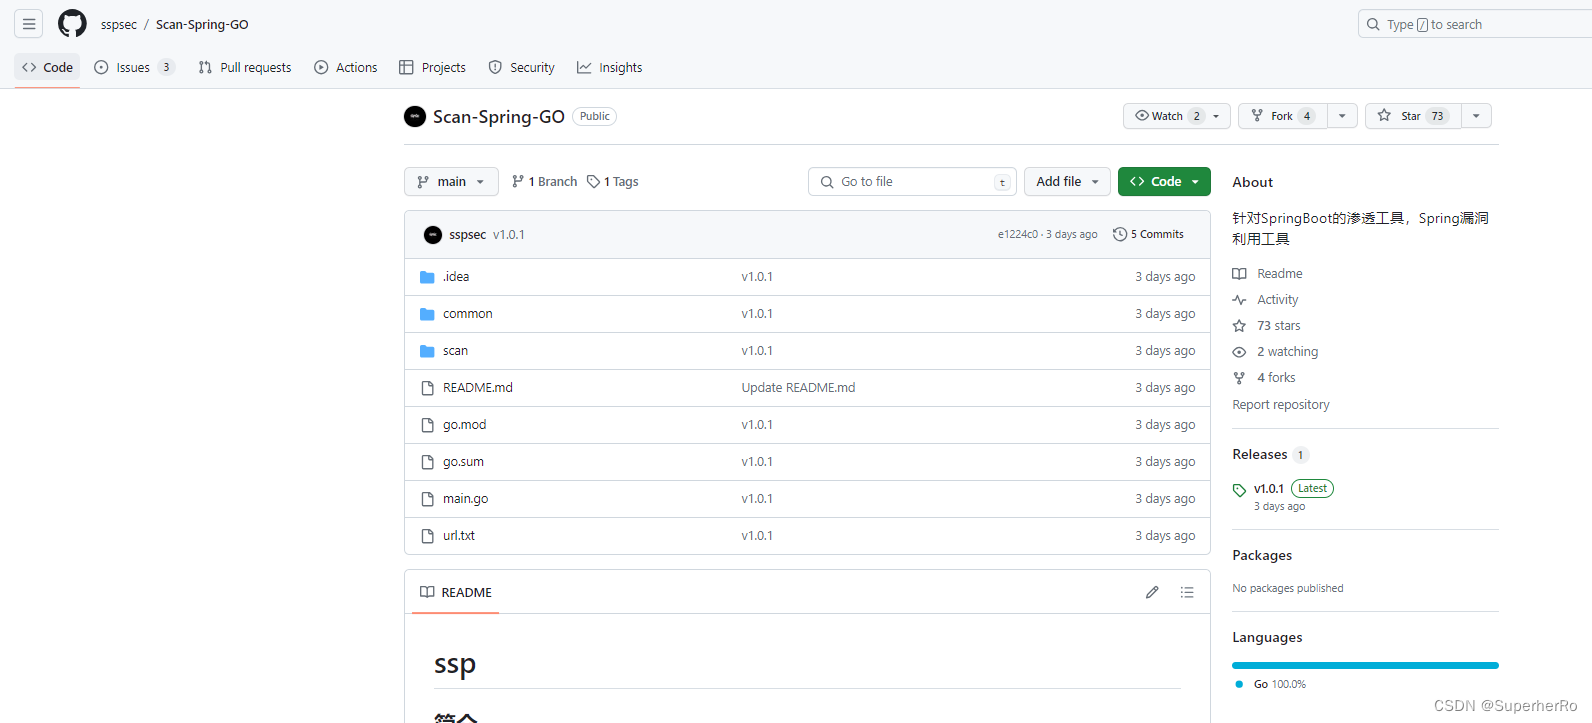Click the scan folder icon
1592x723 pixels.
pos(427,351)
